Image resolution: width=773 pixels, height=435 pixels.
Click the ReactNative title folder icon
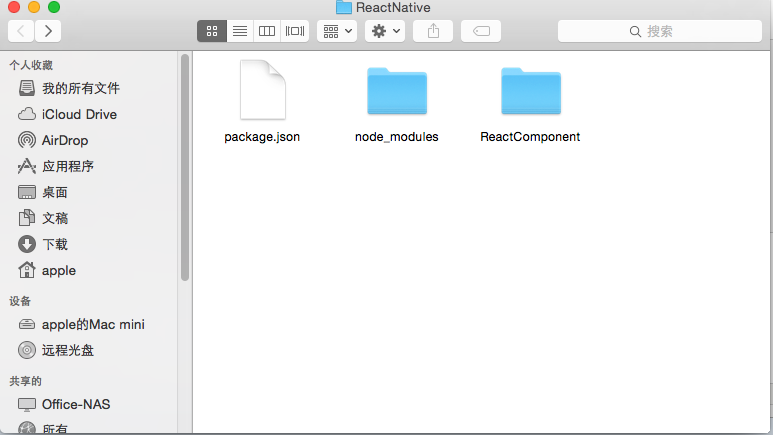coord(344,7)
